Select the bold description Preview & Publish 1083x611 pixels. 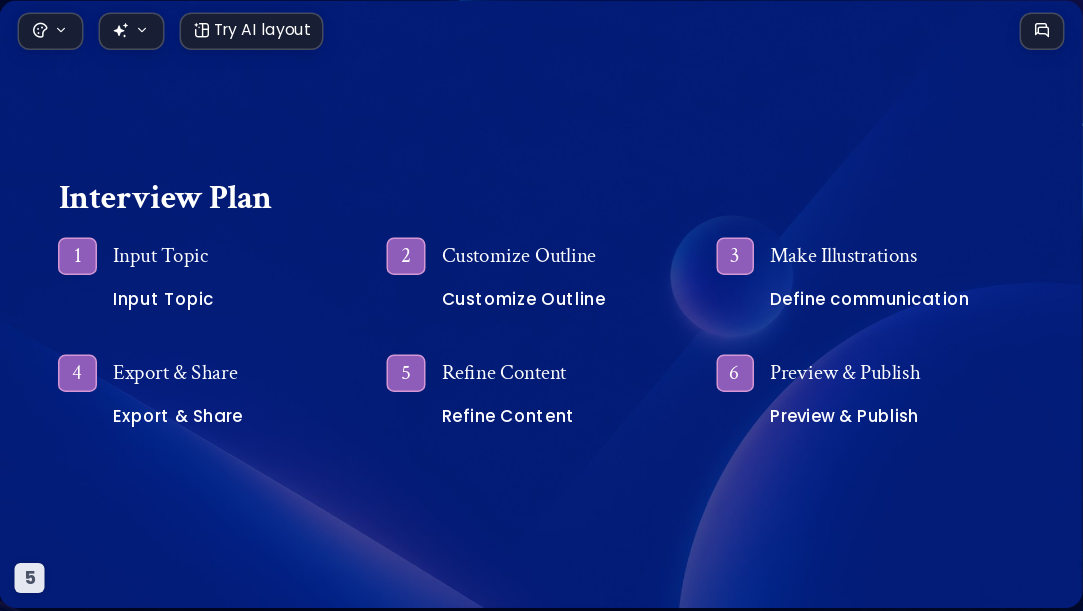pos(843,416)
